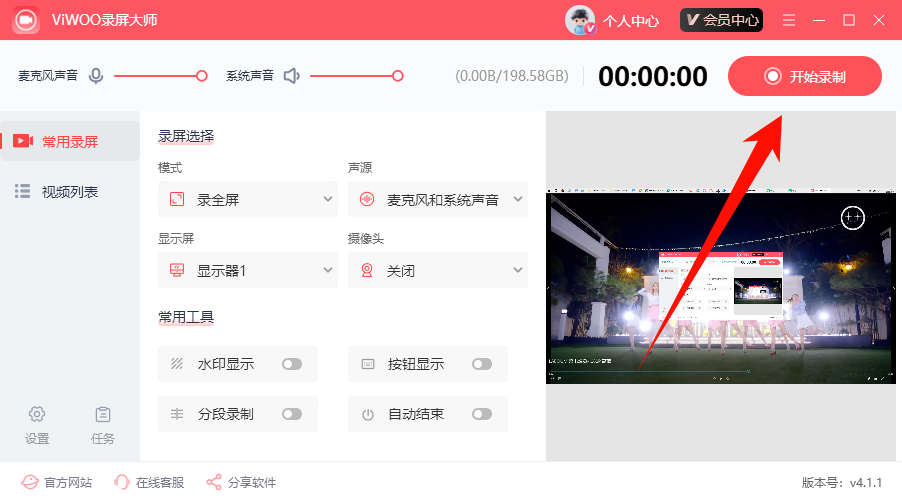Mute the microphone with its mic icon
The width and height of the screenshot is (902, 502).
point(96,76)
